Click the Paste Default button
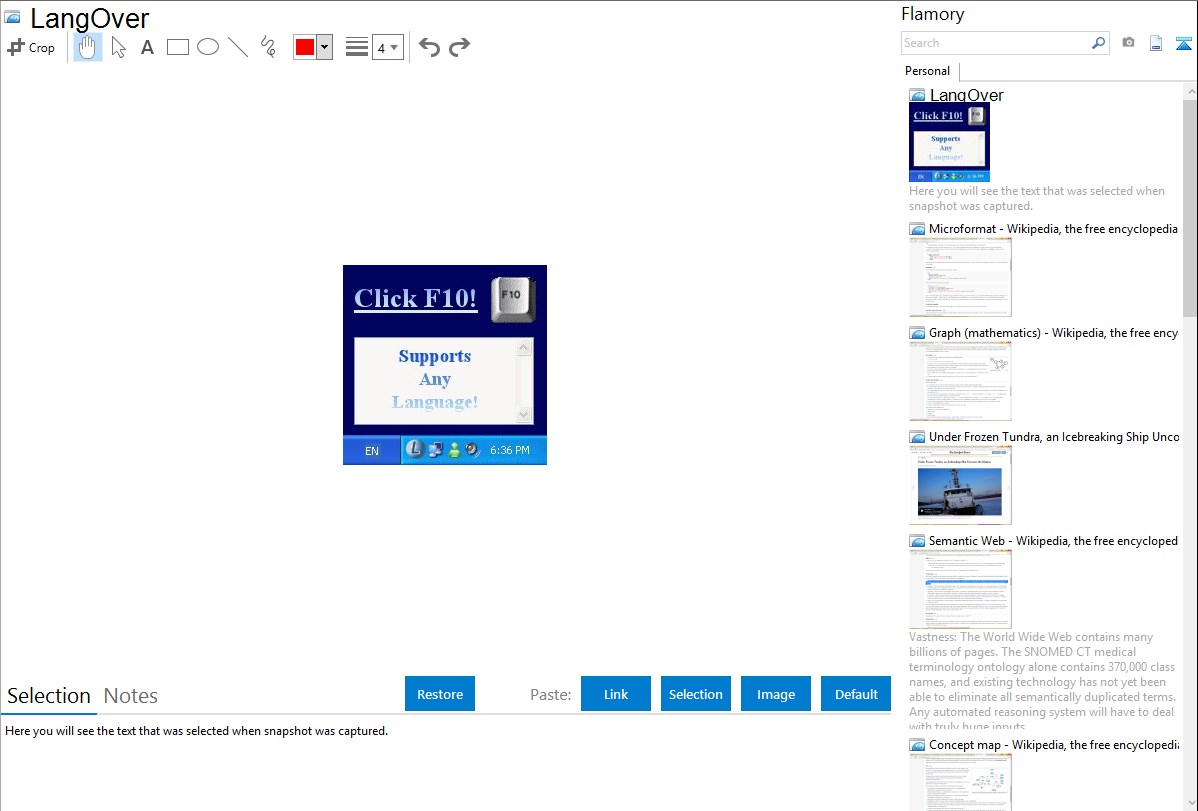Image resolution: width=1198 pixels, height=811 pixels. click(x=856, y=694)
